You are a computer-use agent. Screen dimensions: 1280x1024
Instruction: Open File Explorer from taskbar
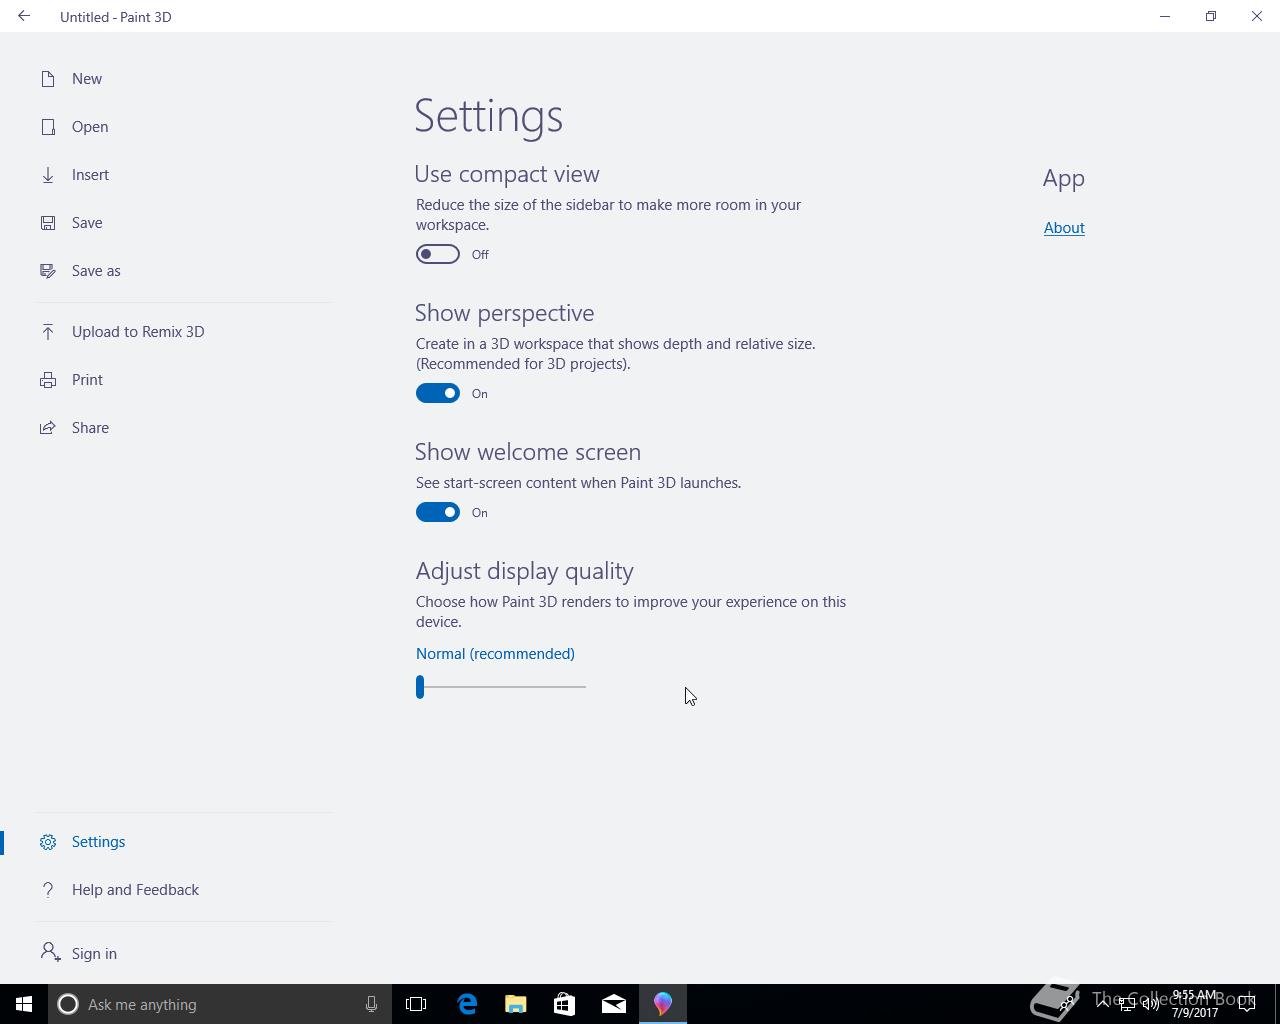point(515,1004)
